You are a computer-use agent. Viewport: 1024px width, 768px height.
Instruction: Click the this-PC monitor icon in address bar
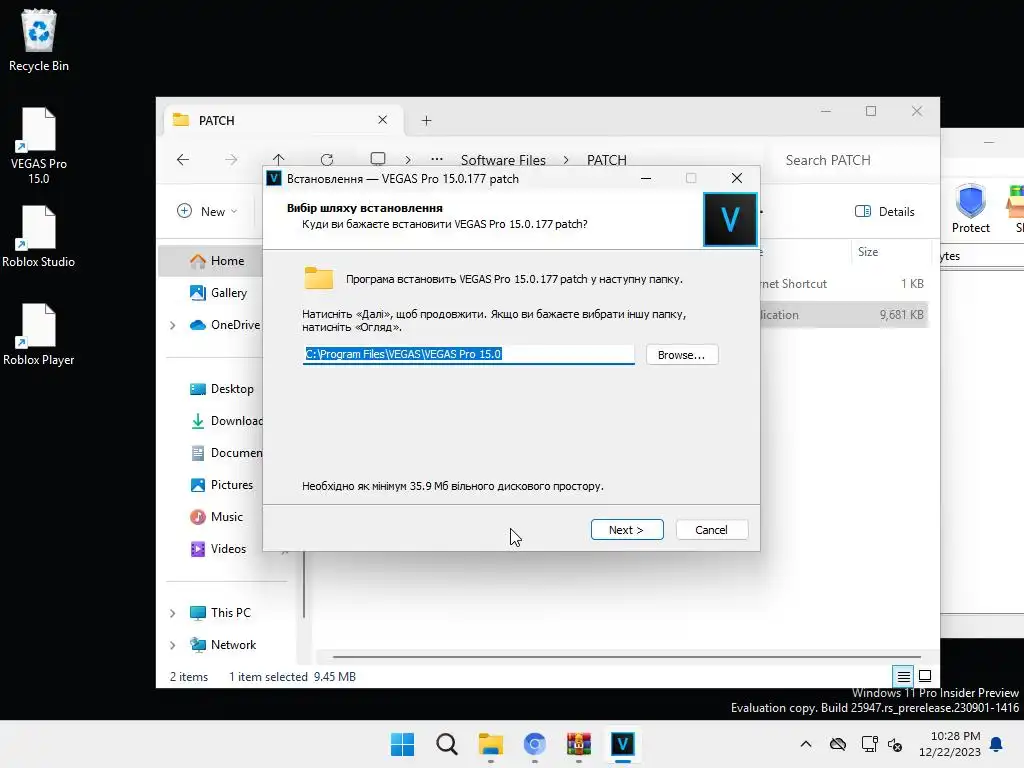point(377,159)
